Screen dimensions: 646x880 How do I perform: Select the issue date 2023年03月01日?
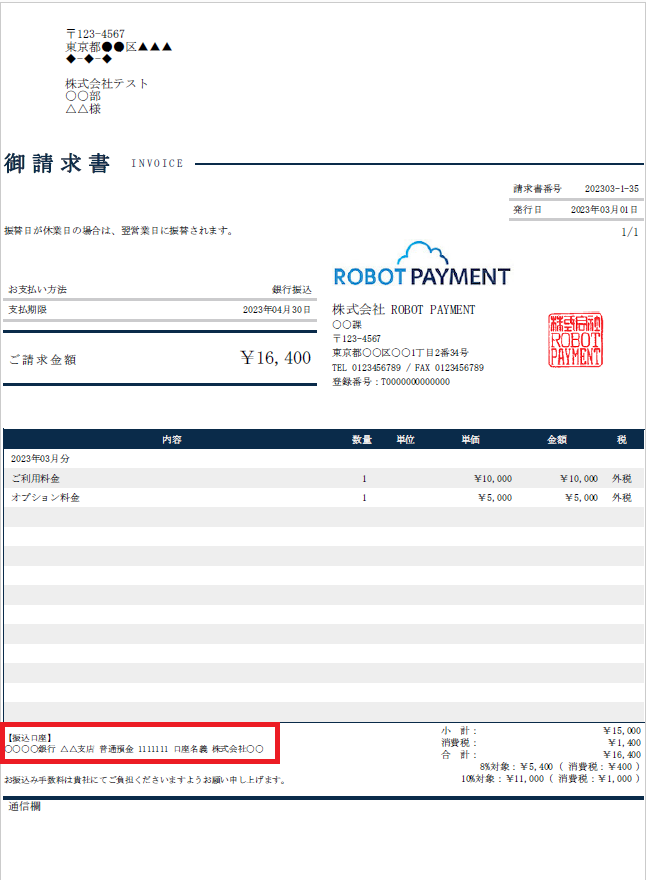coord(604,210)
